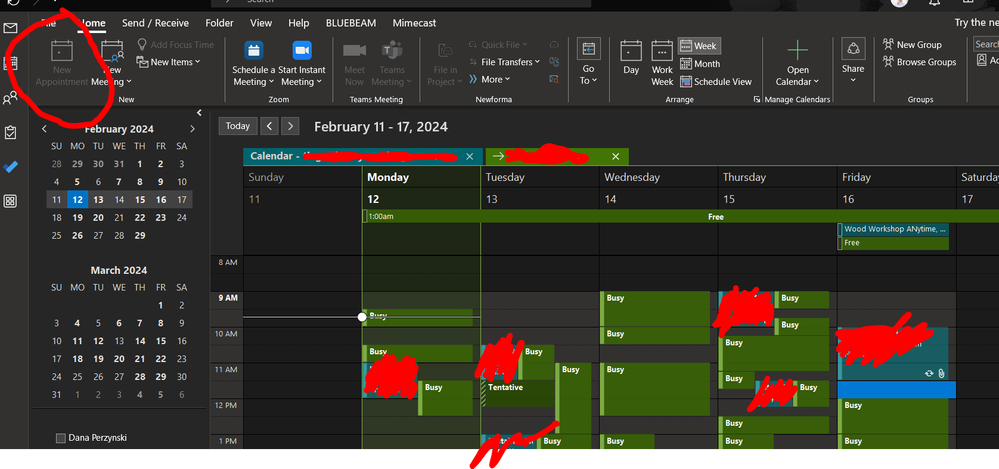Click Newforma search icon right of More

point(554,79)
